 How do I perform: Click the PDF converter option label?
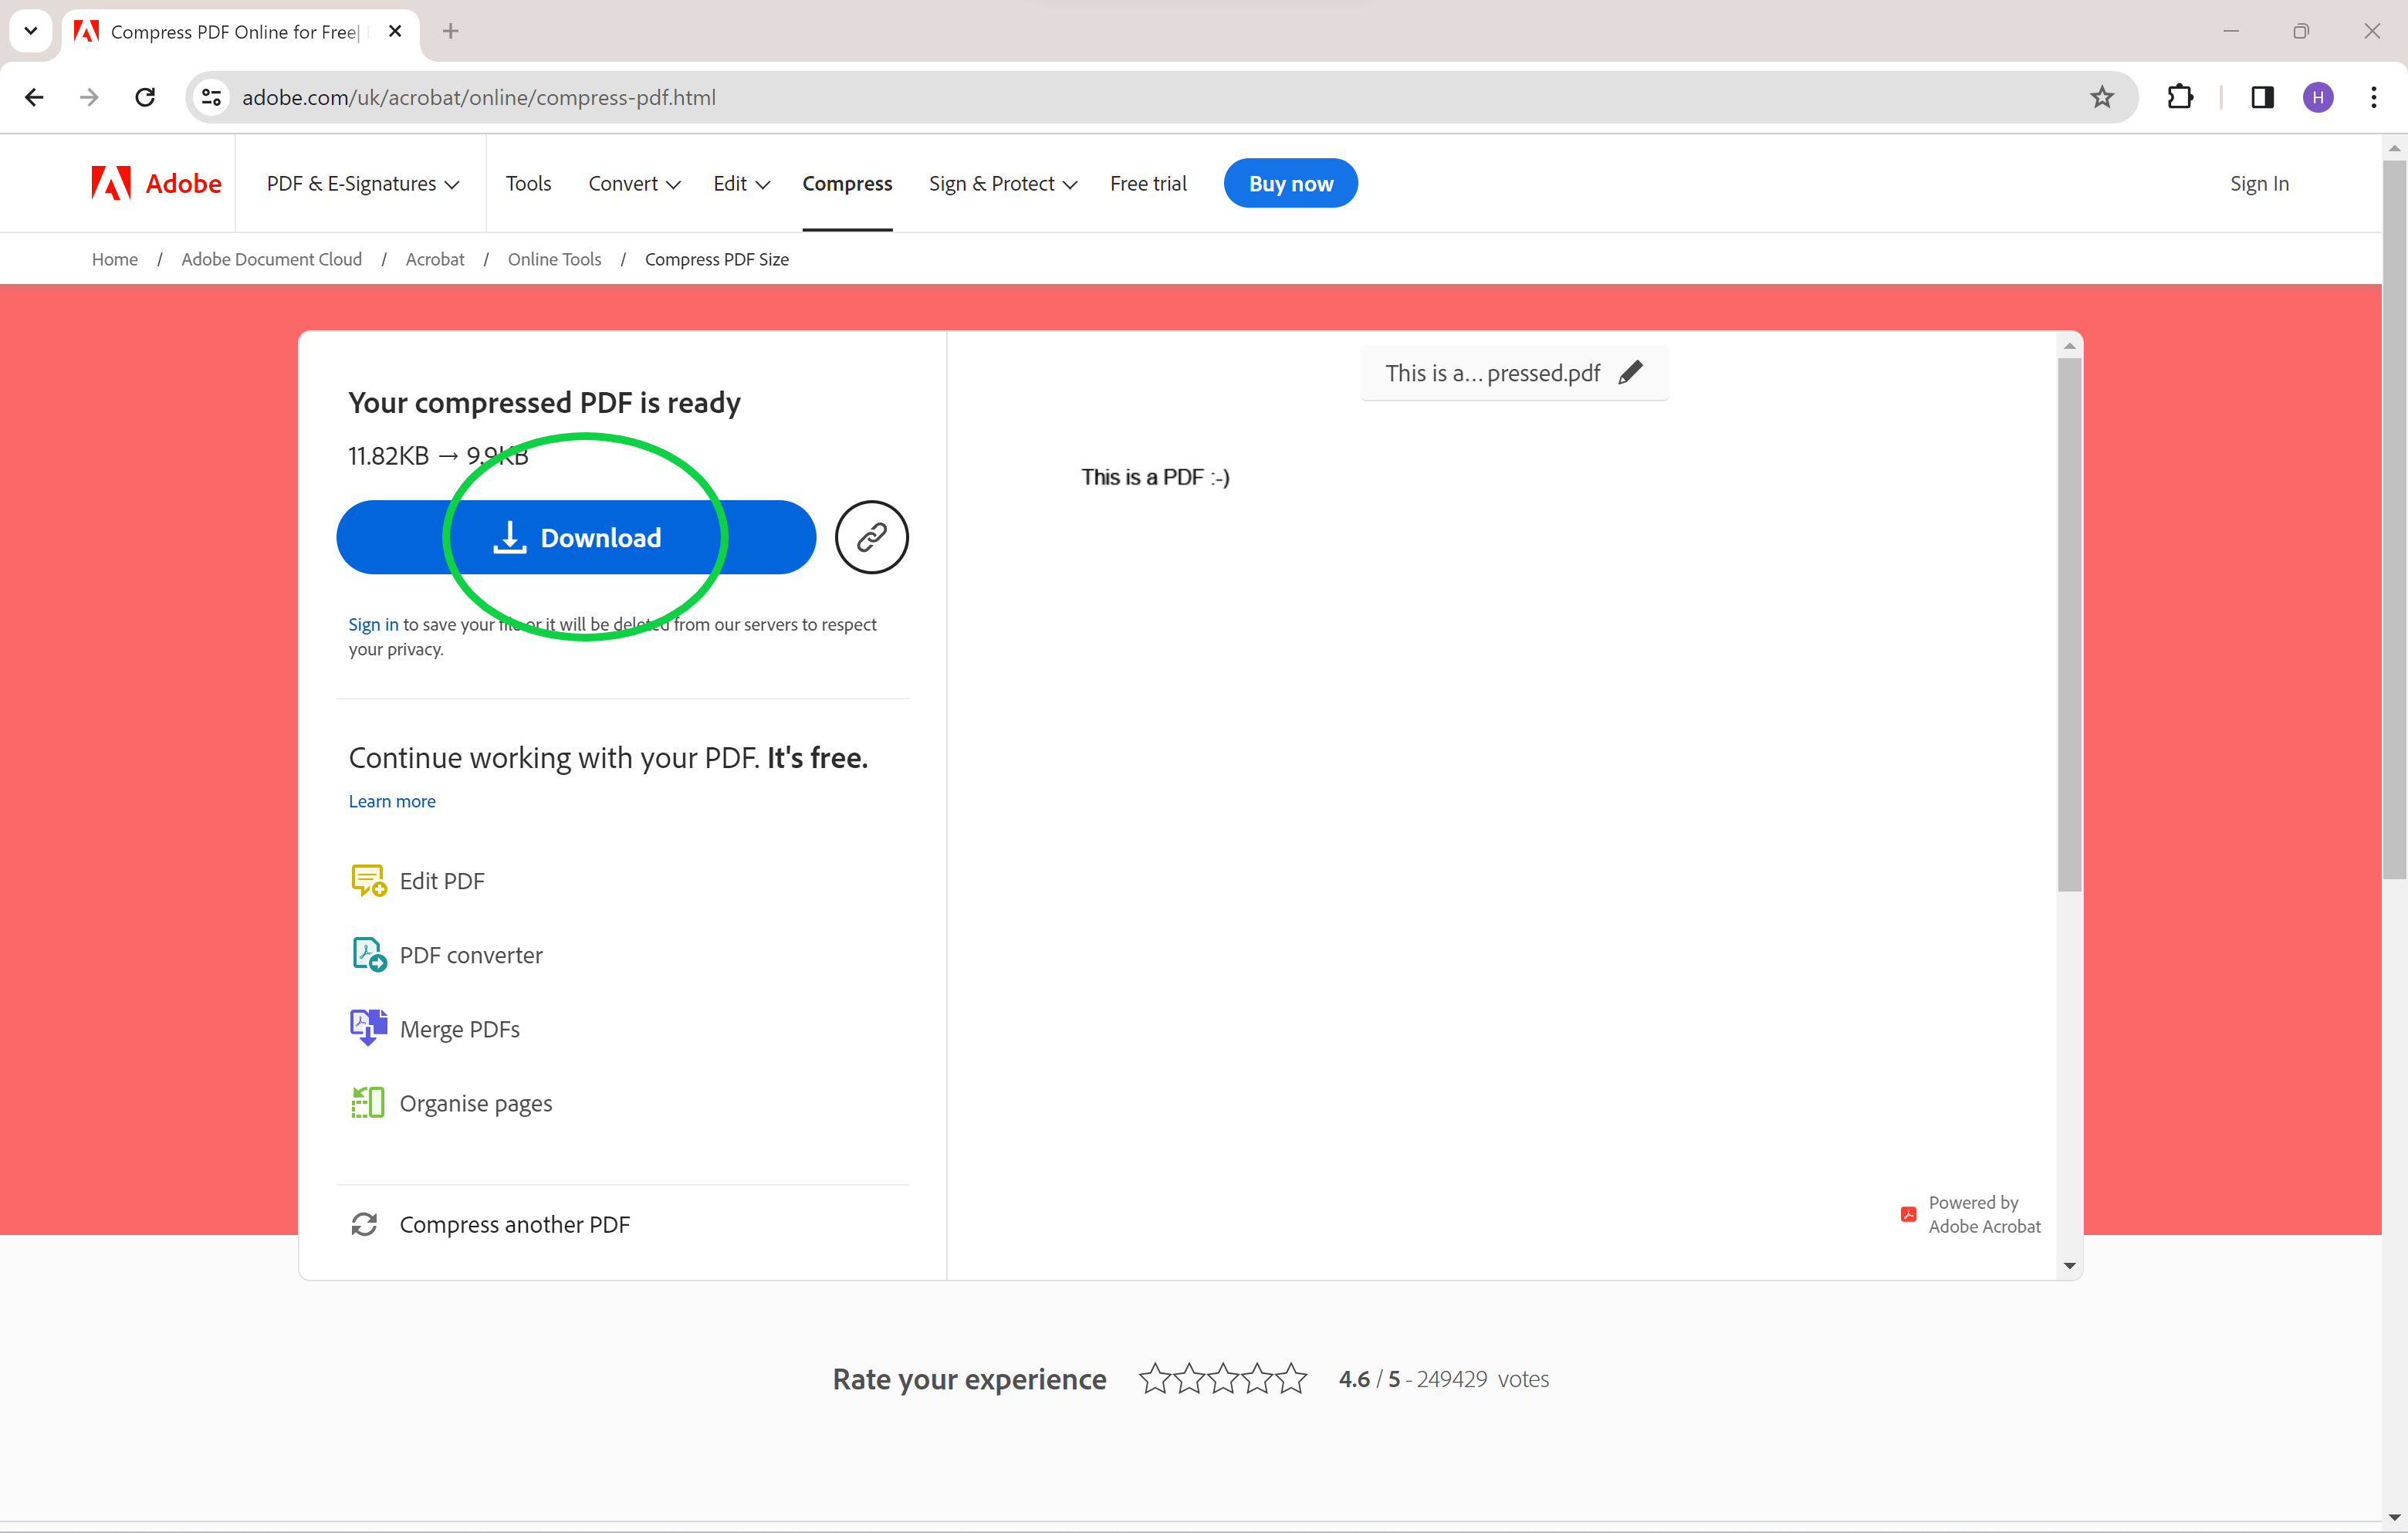471,955
